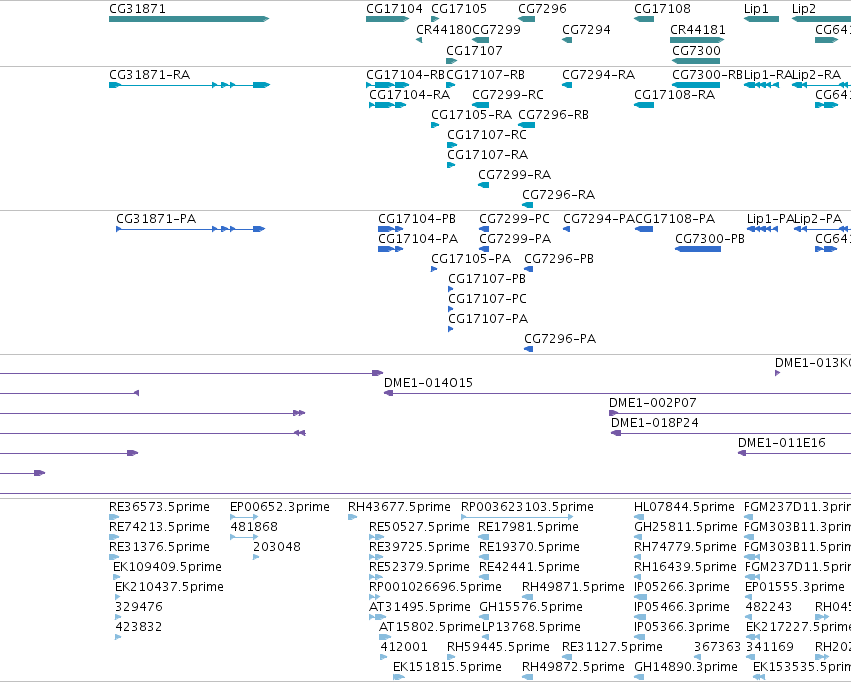
Task: Click the RE31376.5prime EST label
Action: (159, 547)
